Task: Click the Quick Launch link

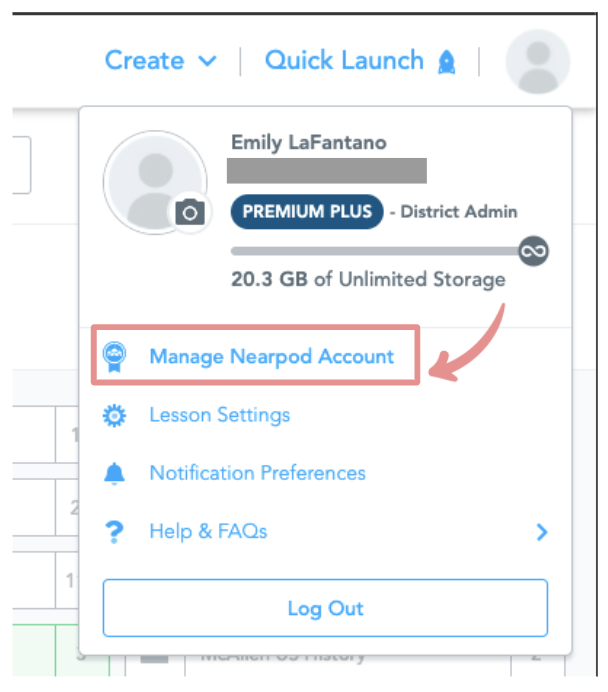Action: point(344,61)
